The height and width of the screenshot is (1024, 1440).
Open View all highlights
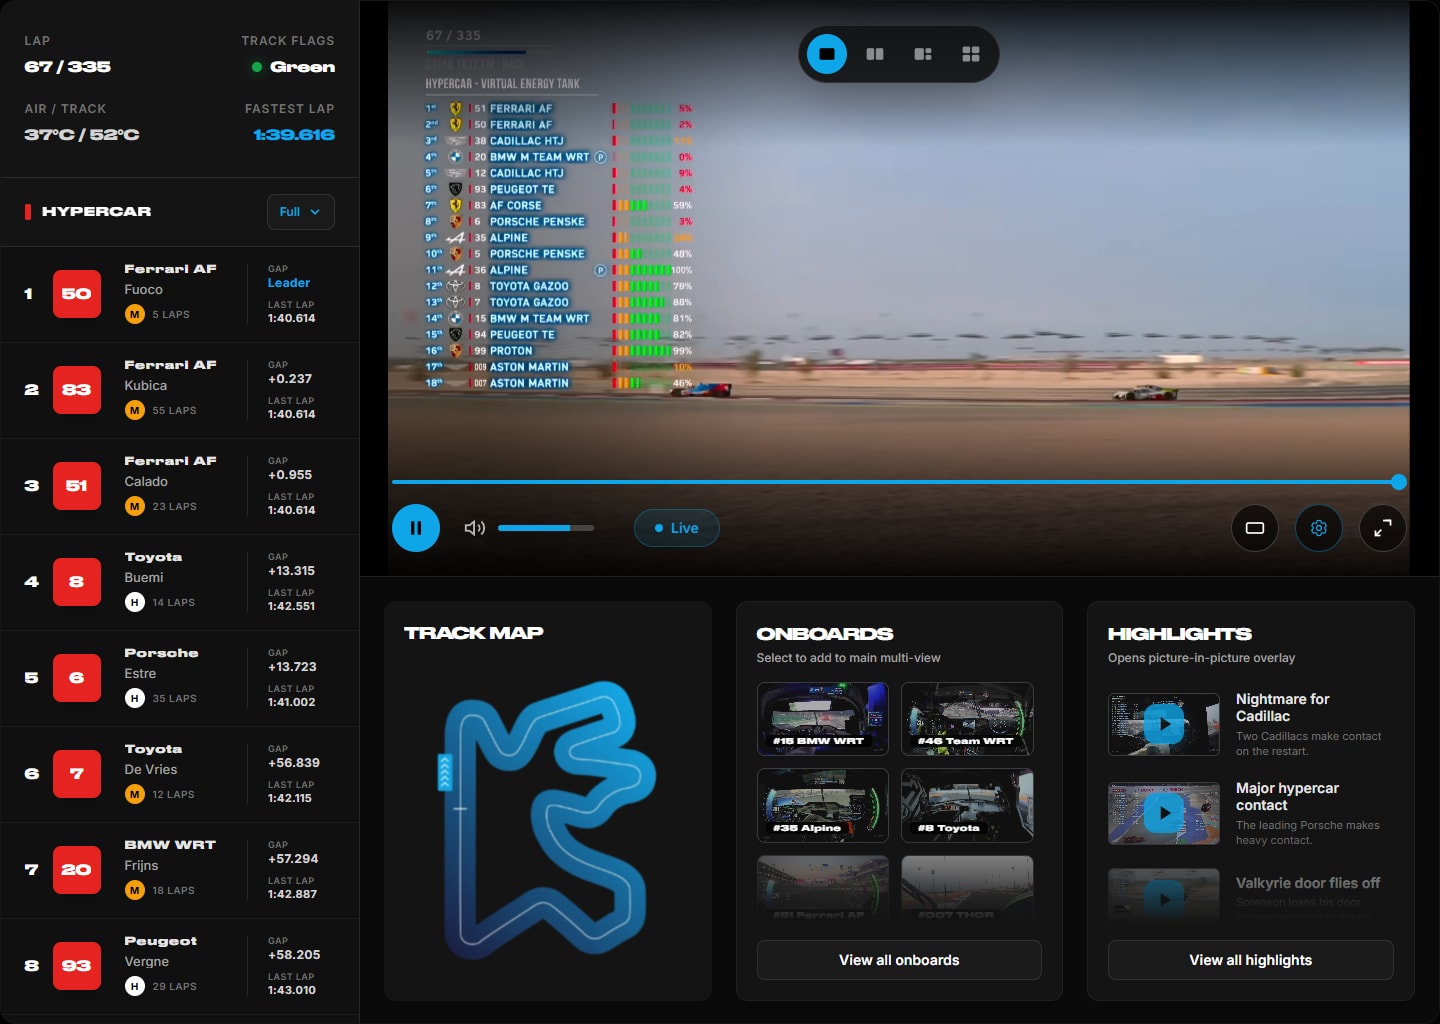point(1250,960)
